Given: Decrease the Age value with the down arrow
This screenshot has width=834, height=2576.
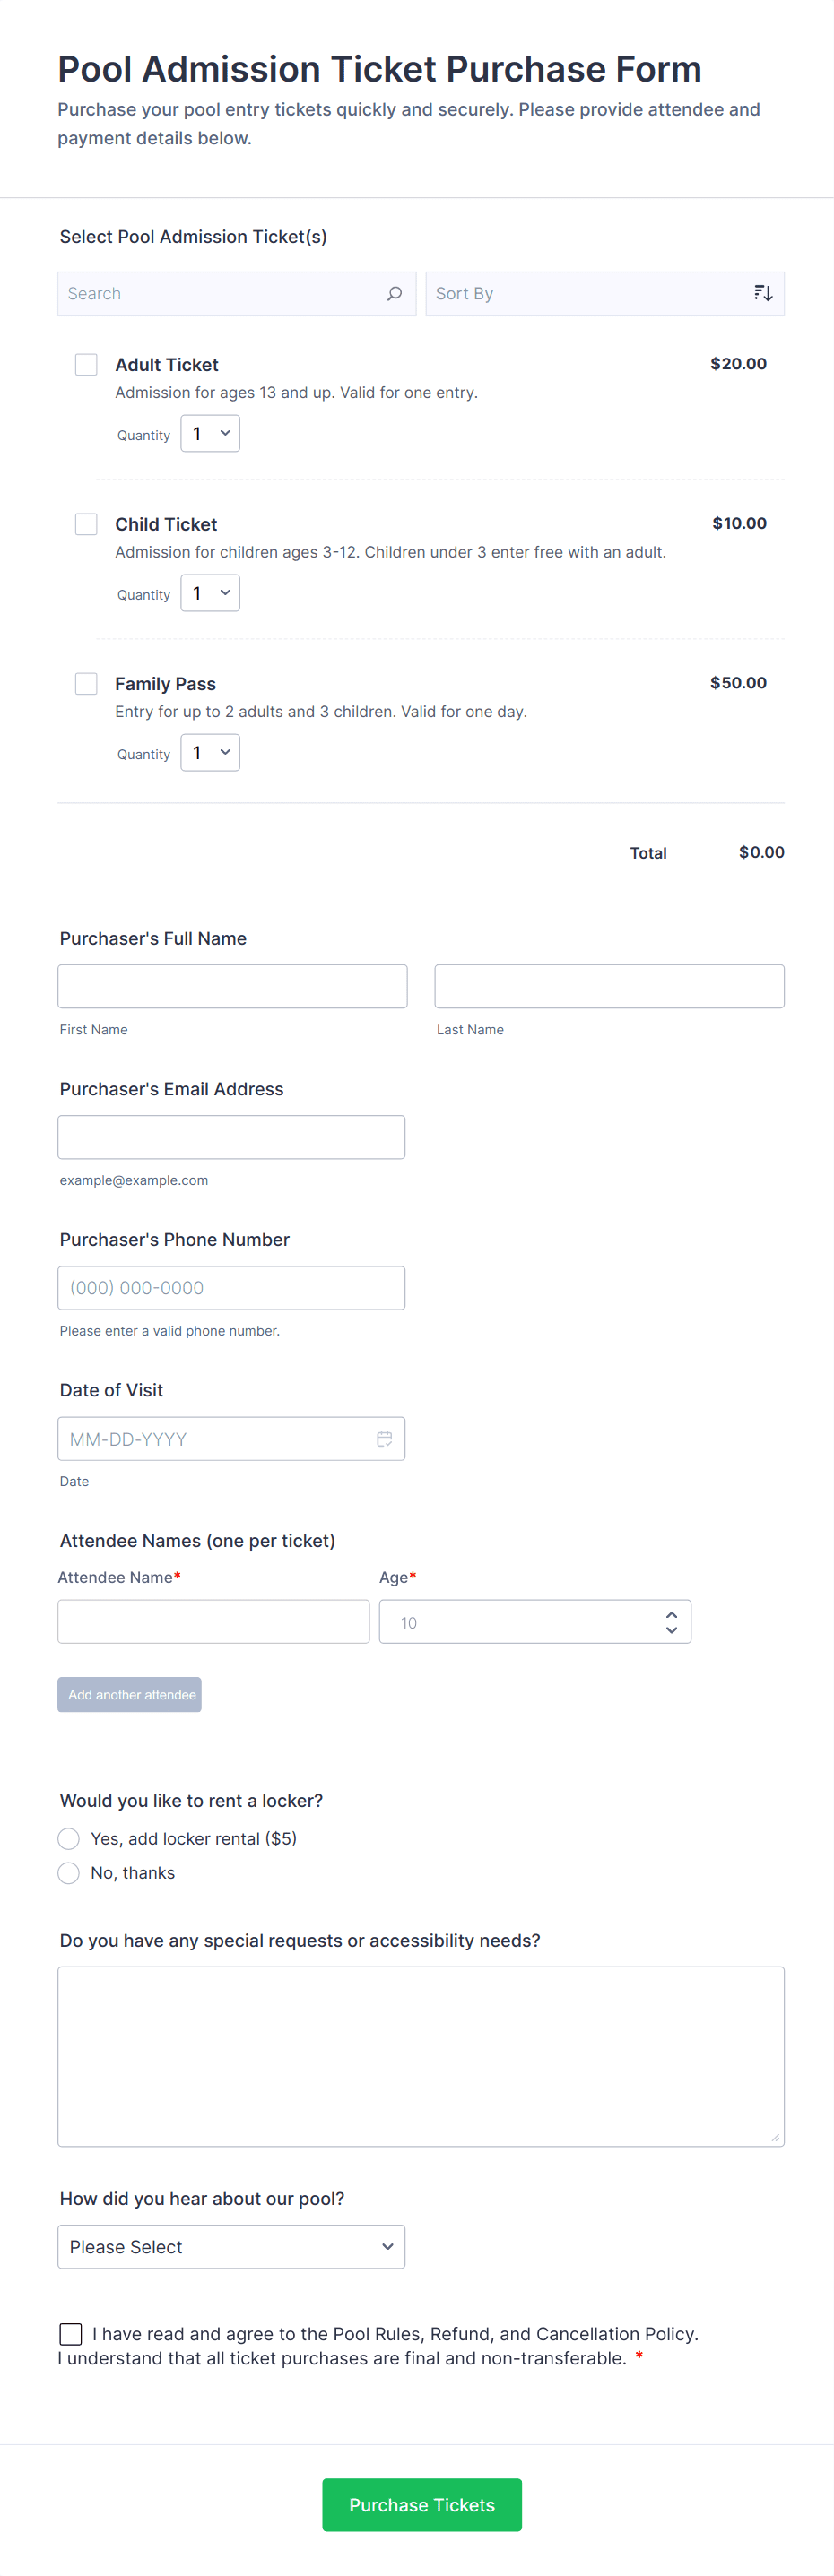Looking at the screenshot, I should pyautogui.click(x=671, y=1630).
